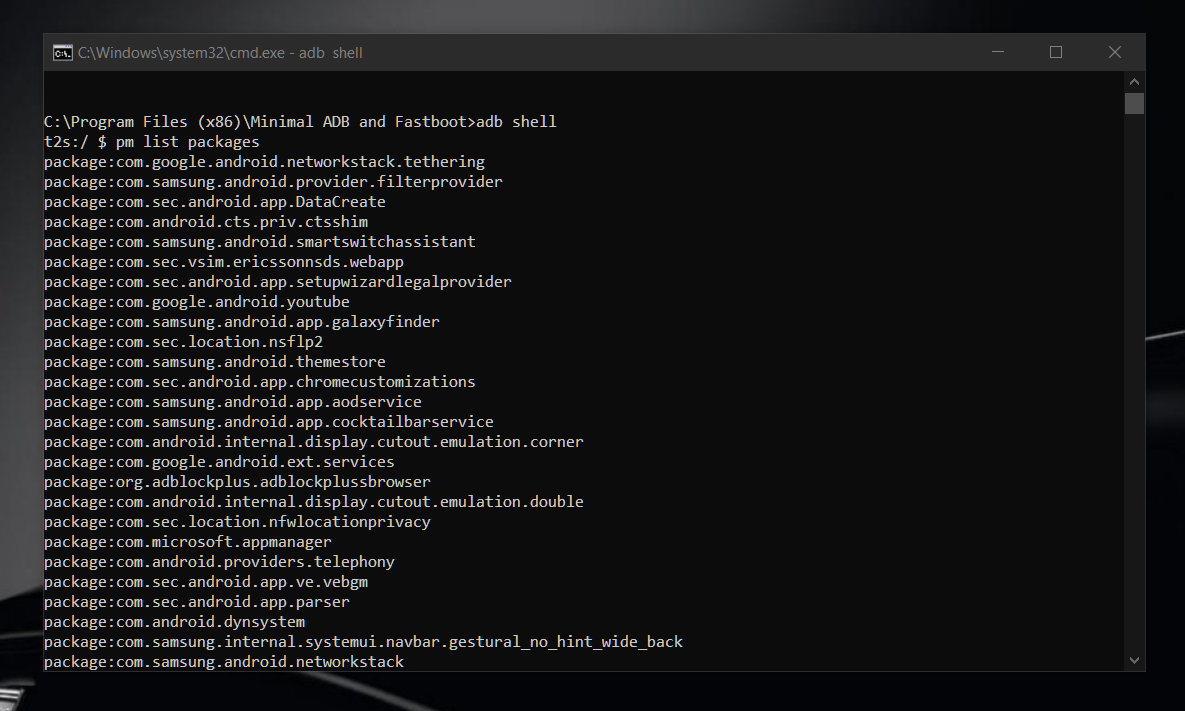Click the com.android.dynsystem package line

click(x=175, y=622)
